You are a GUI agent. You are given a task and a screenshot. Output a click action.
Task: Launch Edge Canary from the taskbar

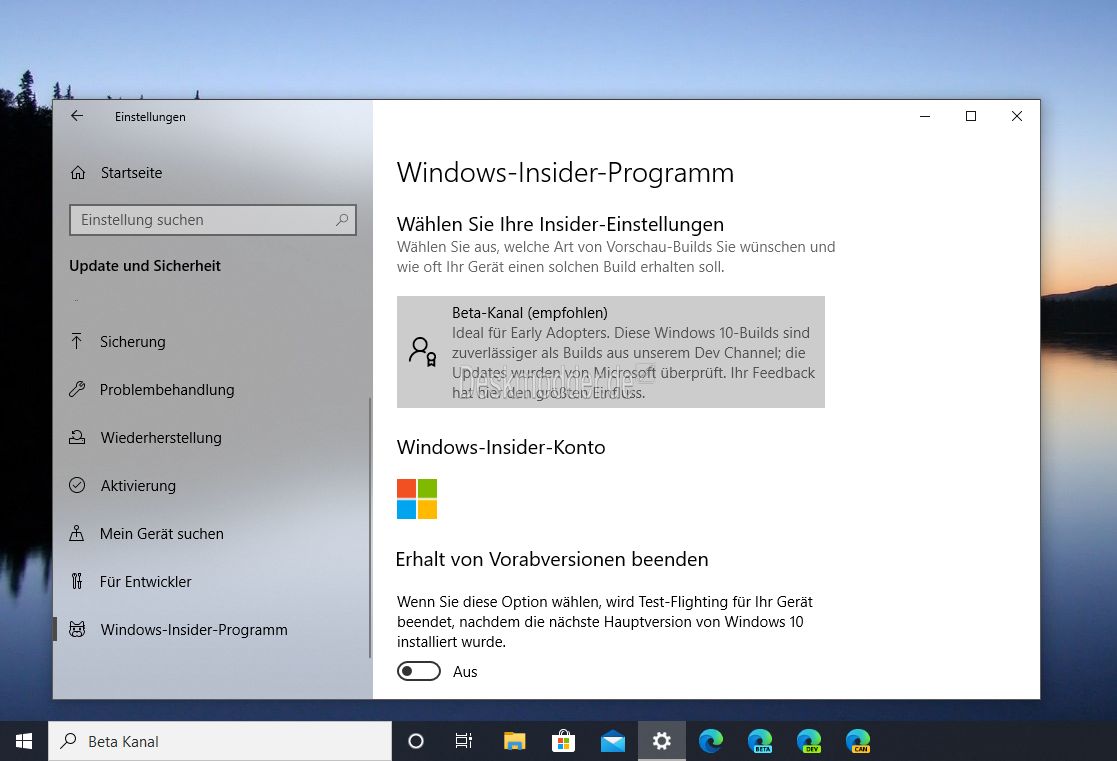[x=858, y=741]
